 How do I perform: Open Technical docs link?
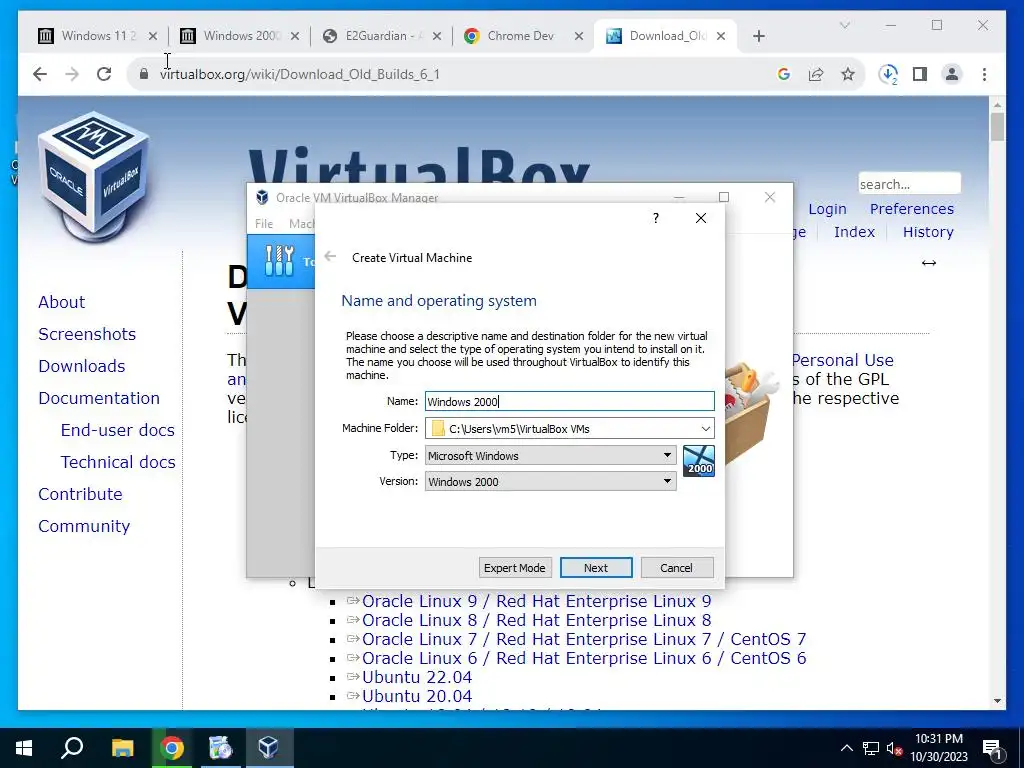click(x=118, y=462)
